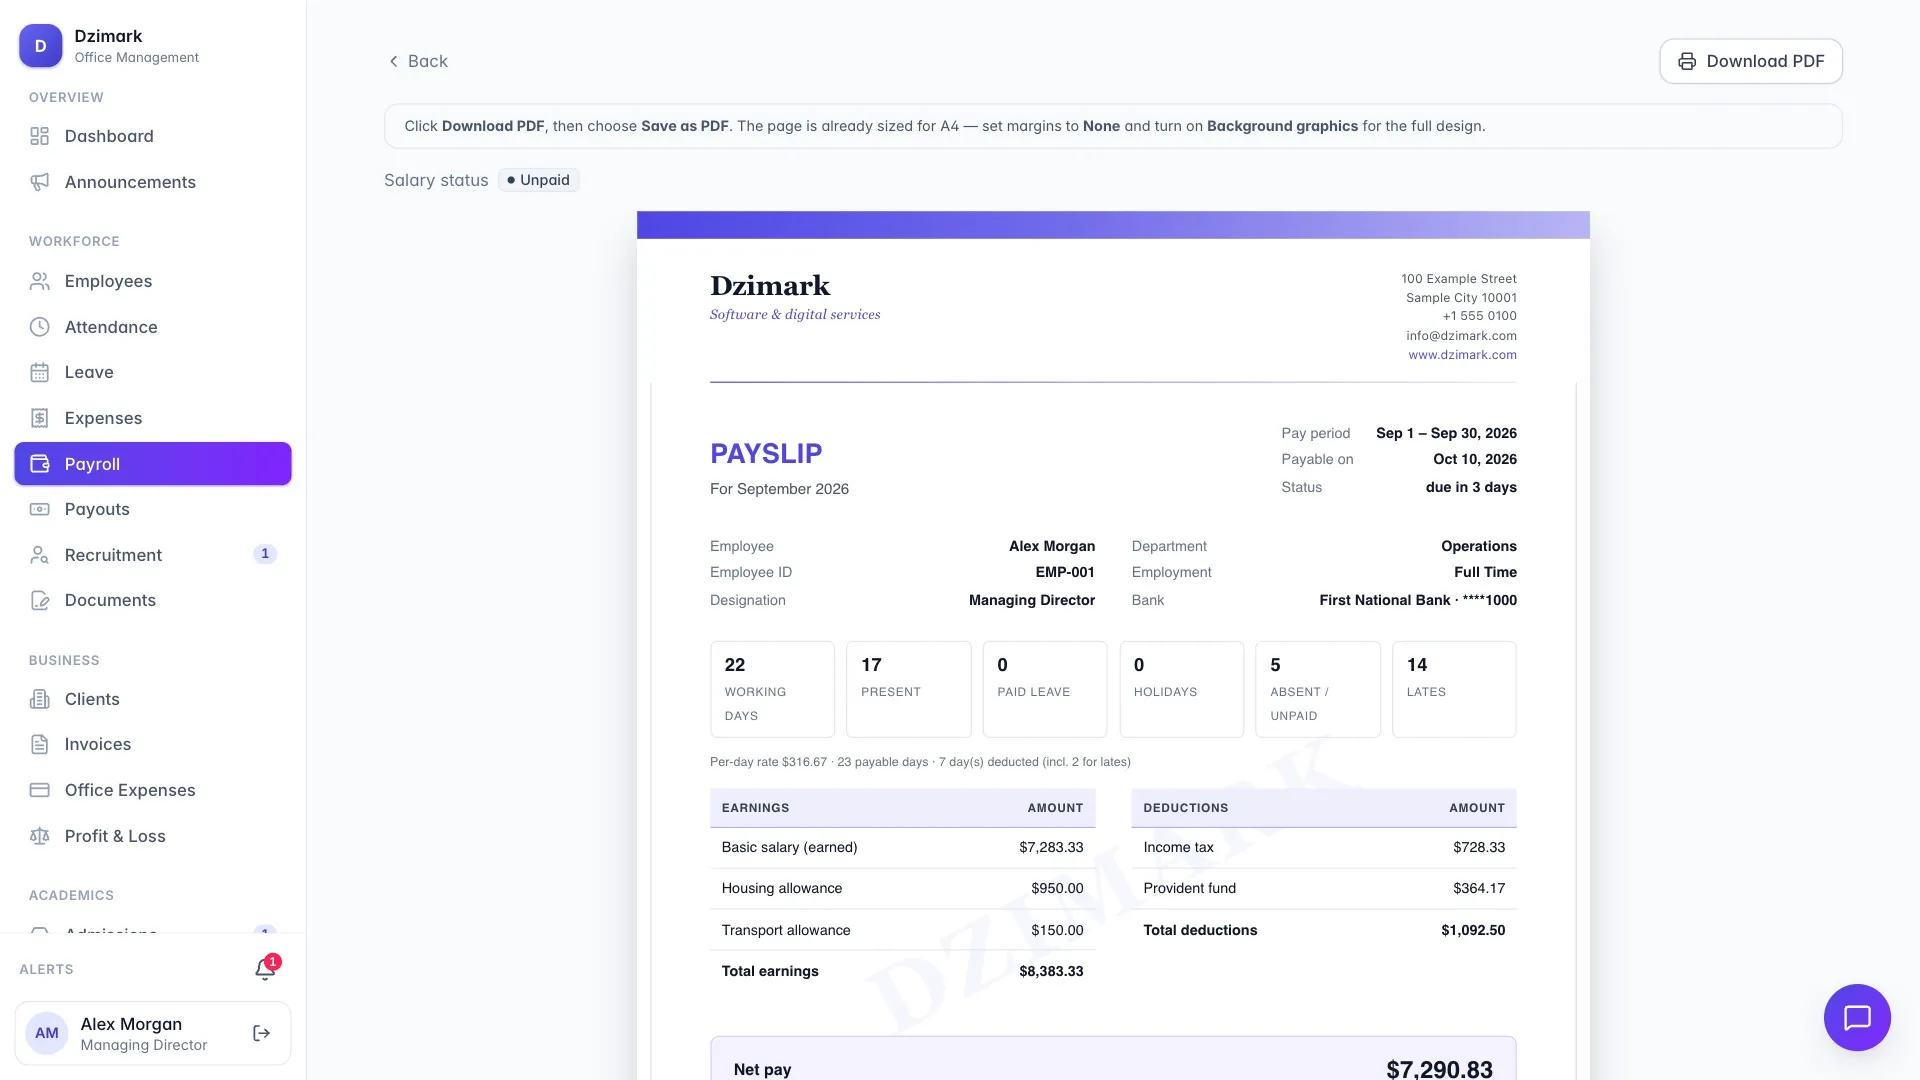
Task: Click the Unpaid salary status badge
Action: point(539,180)
